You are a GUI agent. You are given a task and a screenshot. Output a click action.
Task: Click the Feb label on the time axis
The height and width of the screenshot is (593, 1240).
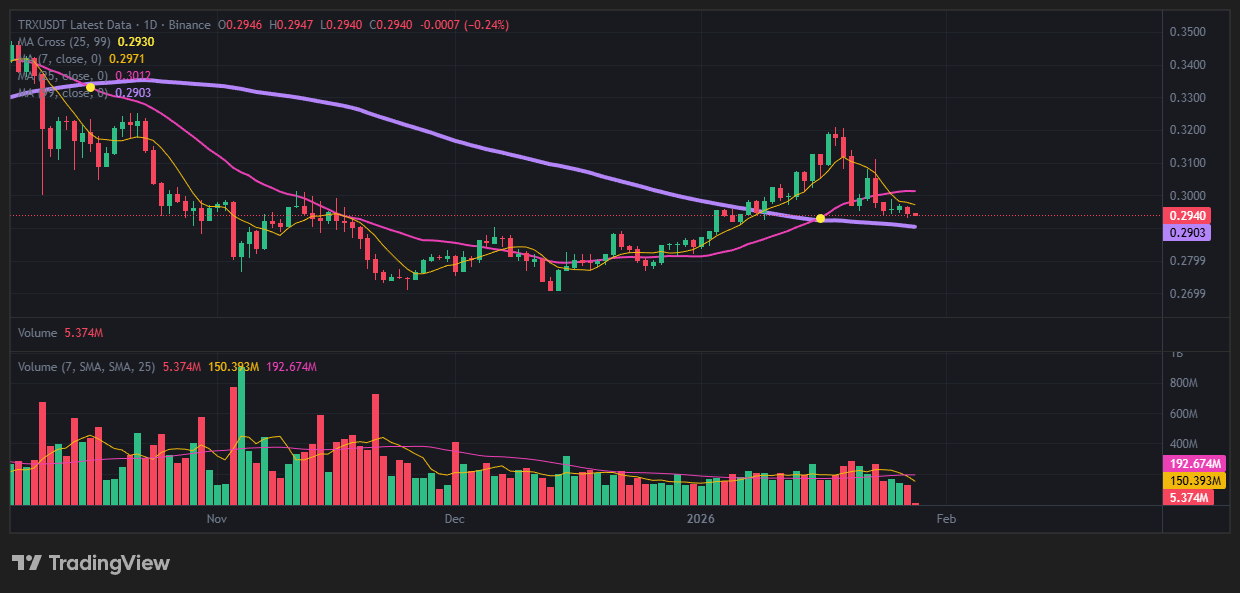[946, 519]
